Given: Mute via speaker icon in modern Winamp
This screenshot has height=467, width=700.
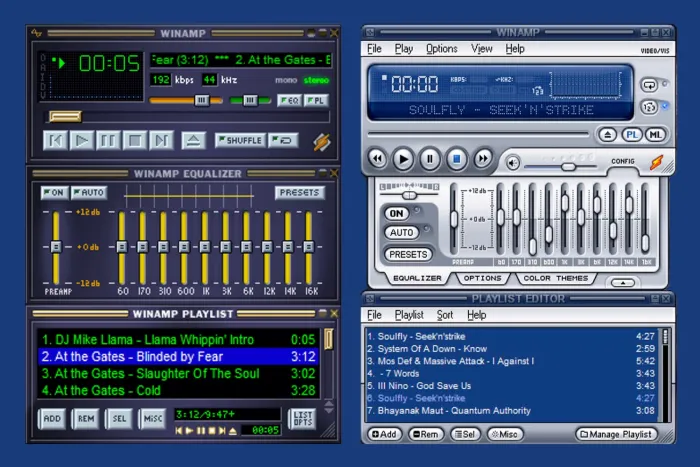Looking at the screenshot, I should (x=513, y=163).
